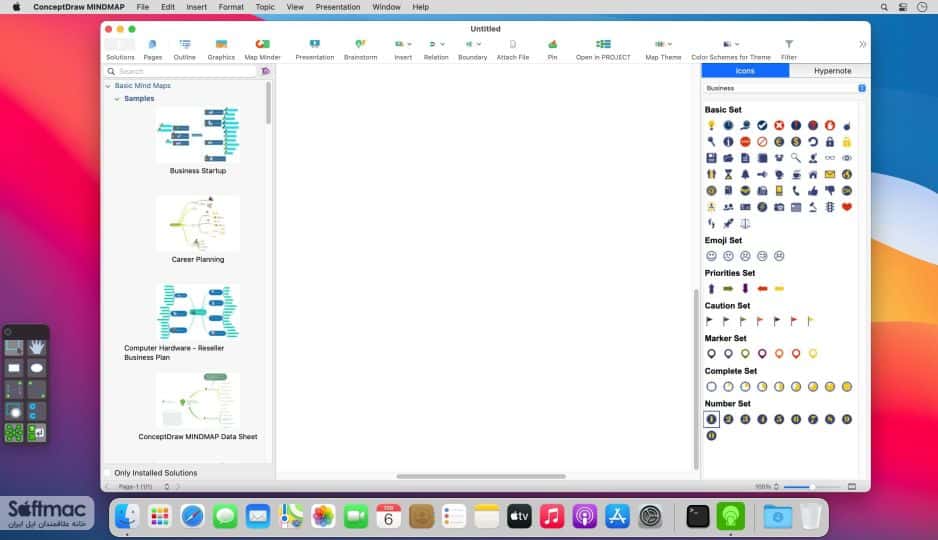The height and width of the screenshot is (540, 938).
Task: Select the red X icon in Basic Set
Action: pos(779,126)
